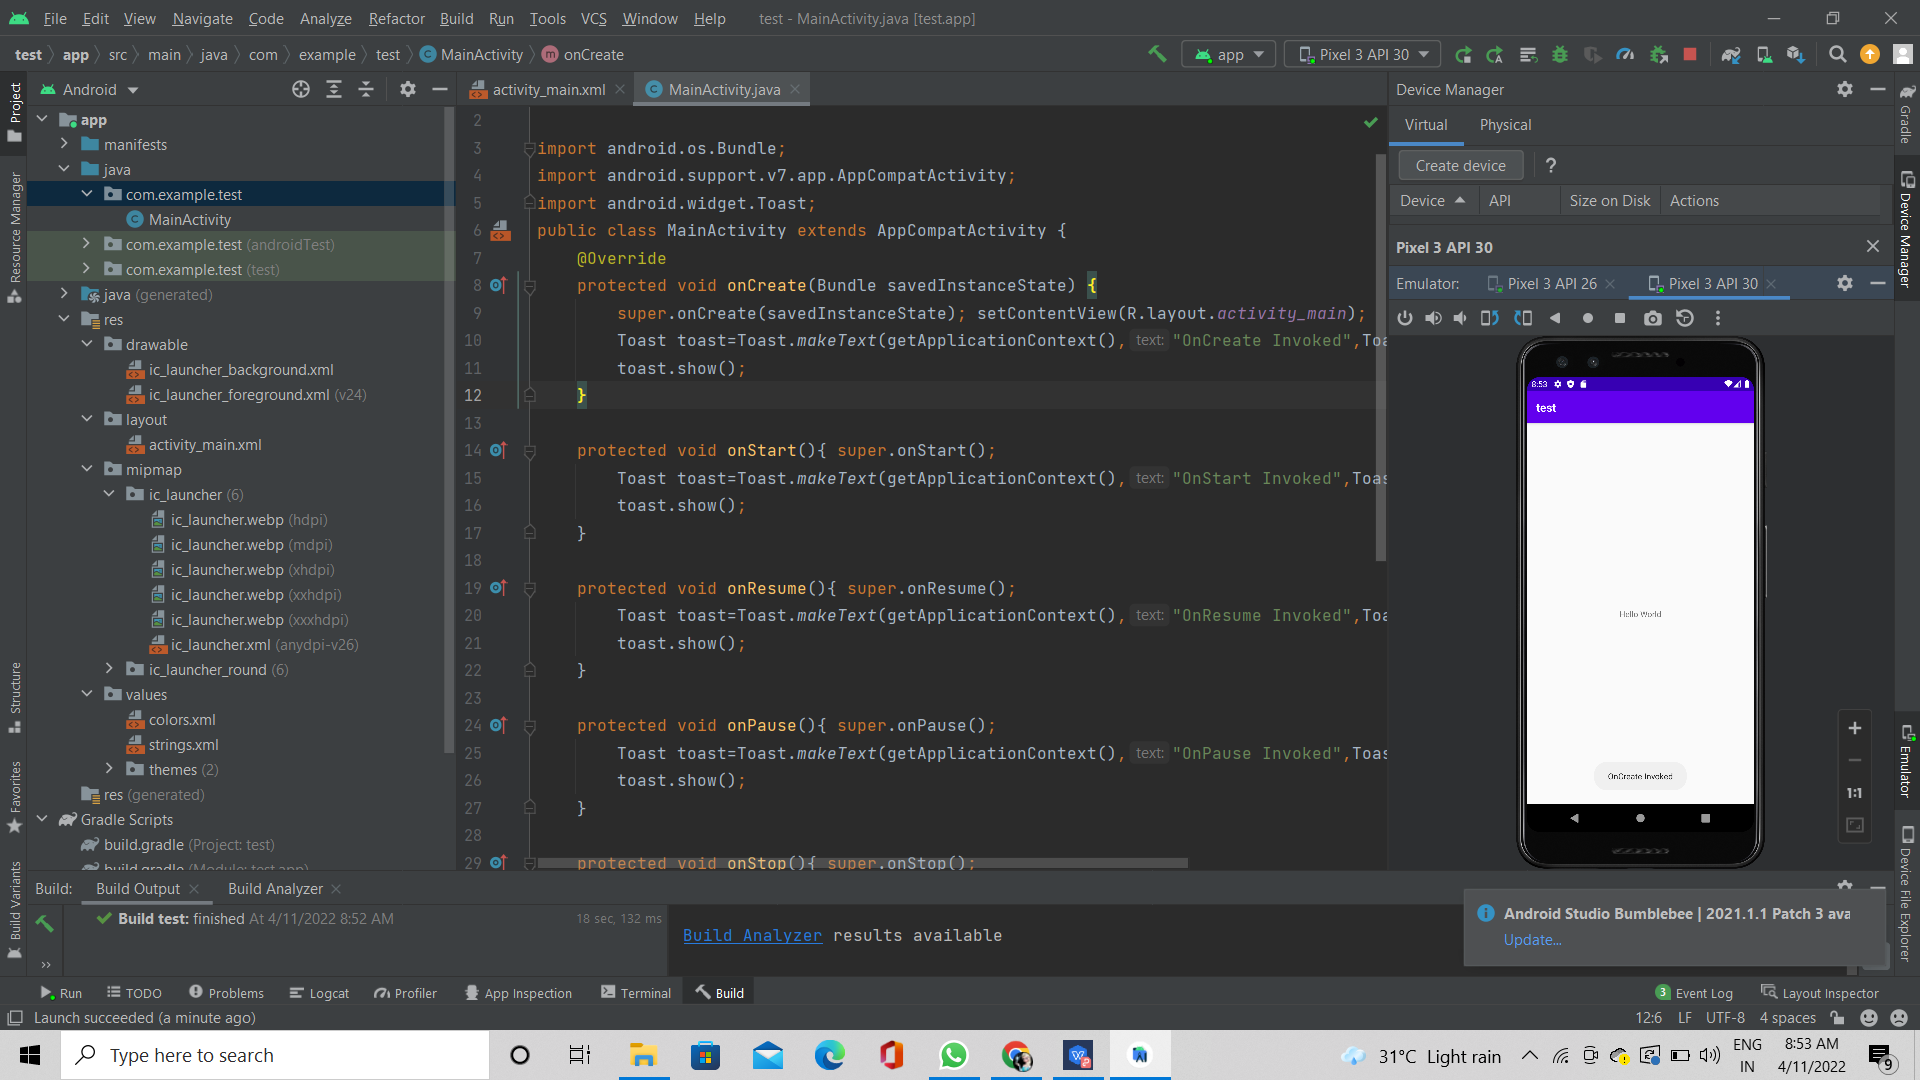Switch to the Physical devices tab
Viewport: 1920px width, 1080px height.
coord(1505,124)
